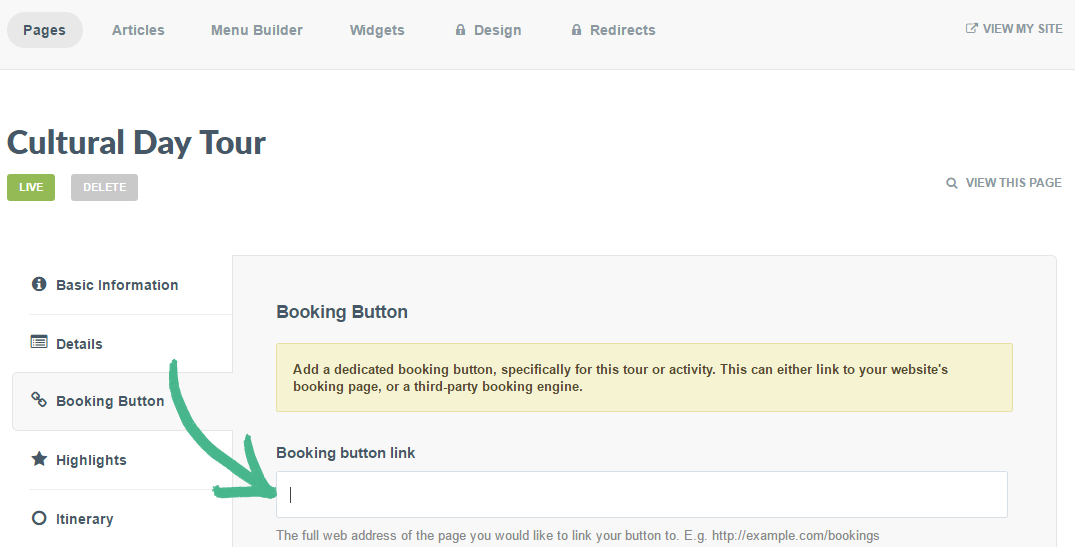Open the Pages tab
This screenshot has height=547, width=1075.
pos(44,30)
